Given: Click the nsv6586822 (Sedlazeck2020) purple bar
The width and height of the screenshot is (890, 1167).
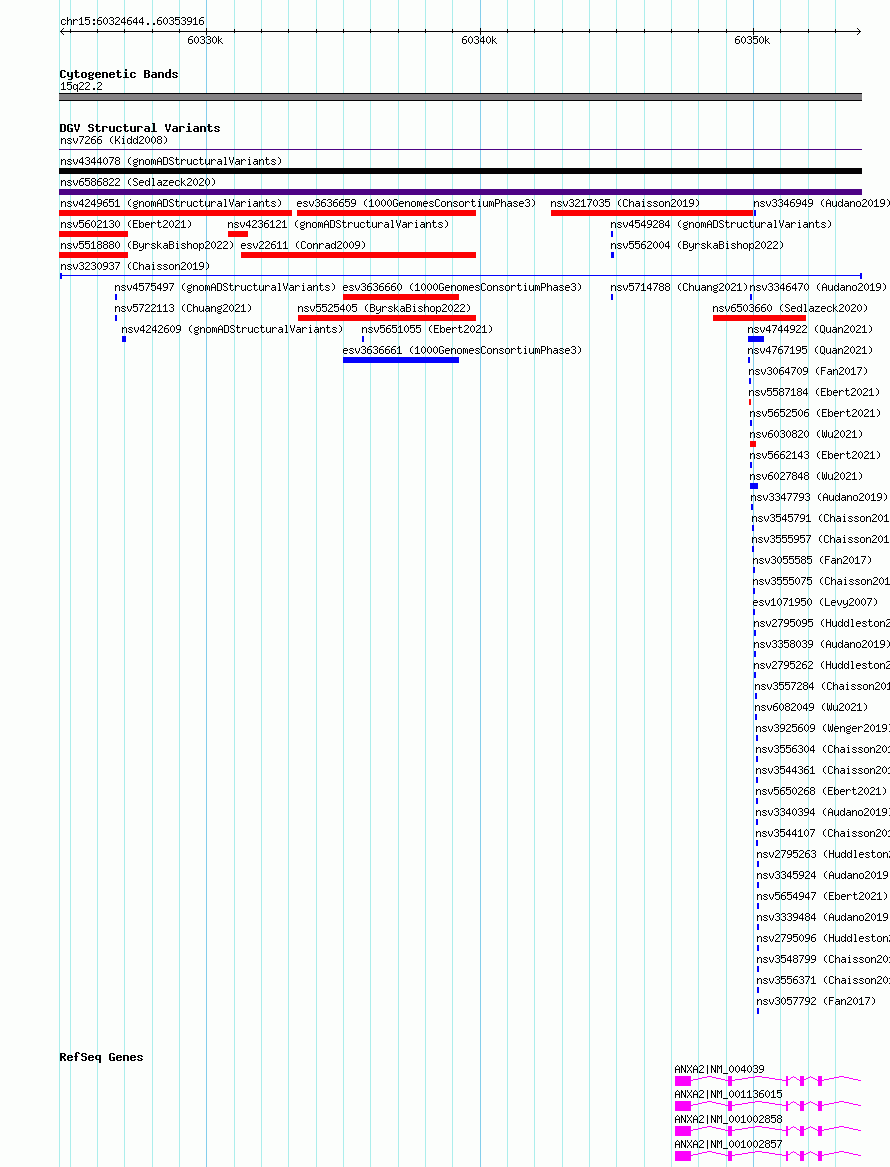Looking at the screenshot, I should [461, 192].
